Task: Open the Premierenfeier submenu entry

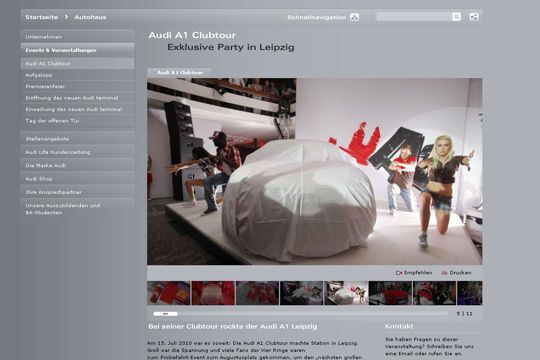Action: (77, 86)
